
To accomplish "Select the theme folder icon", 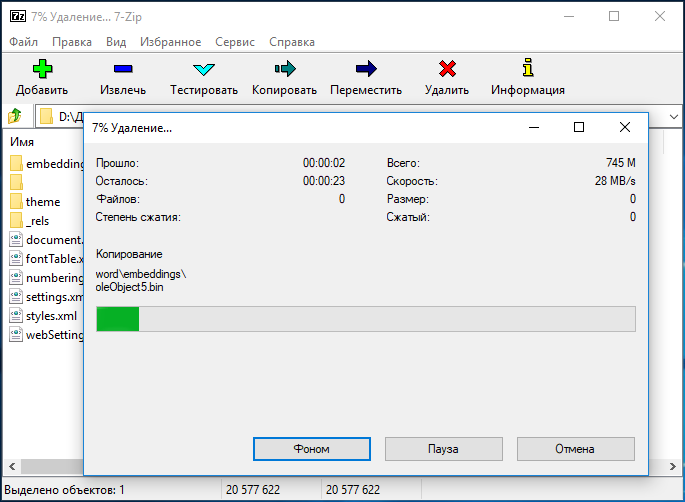I will click(16, 201).
